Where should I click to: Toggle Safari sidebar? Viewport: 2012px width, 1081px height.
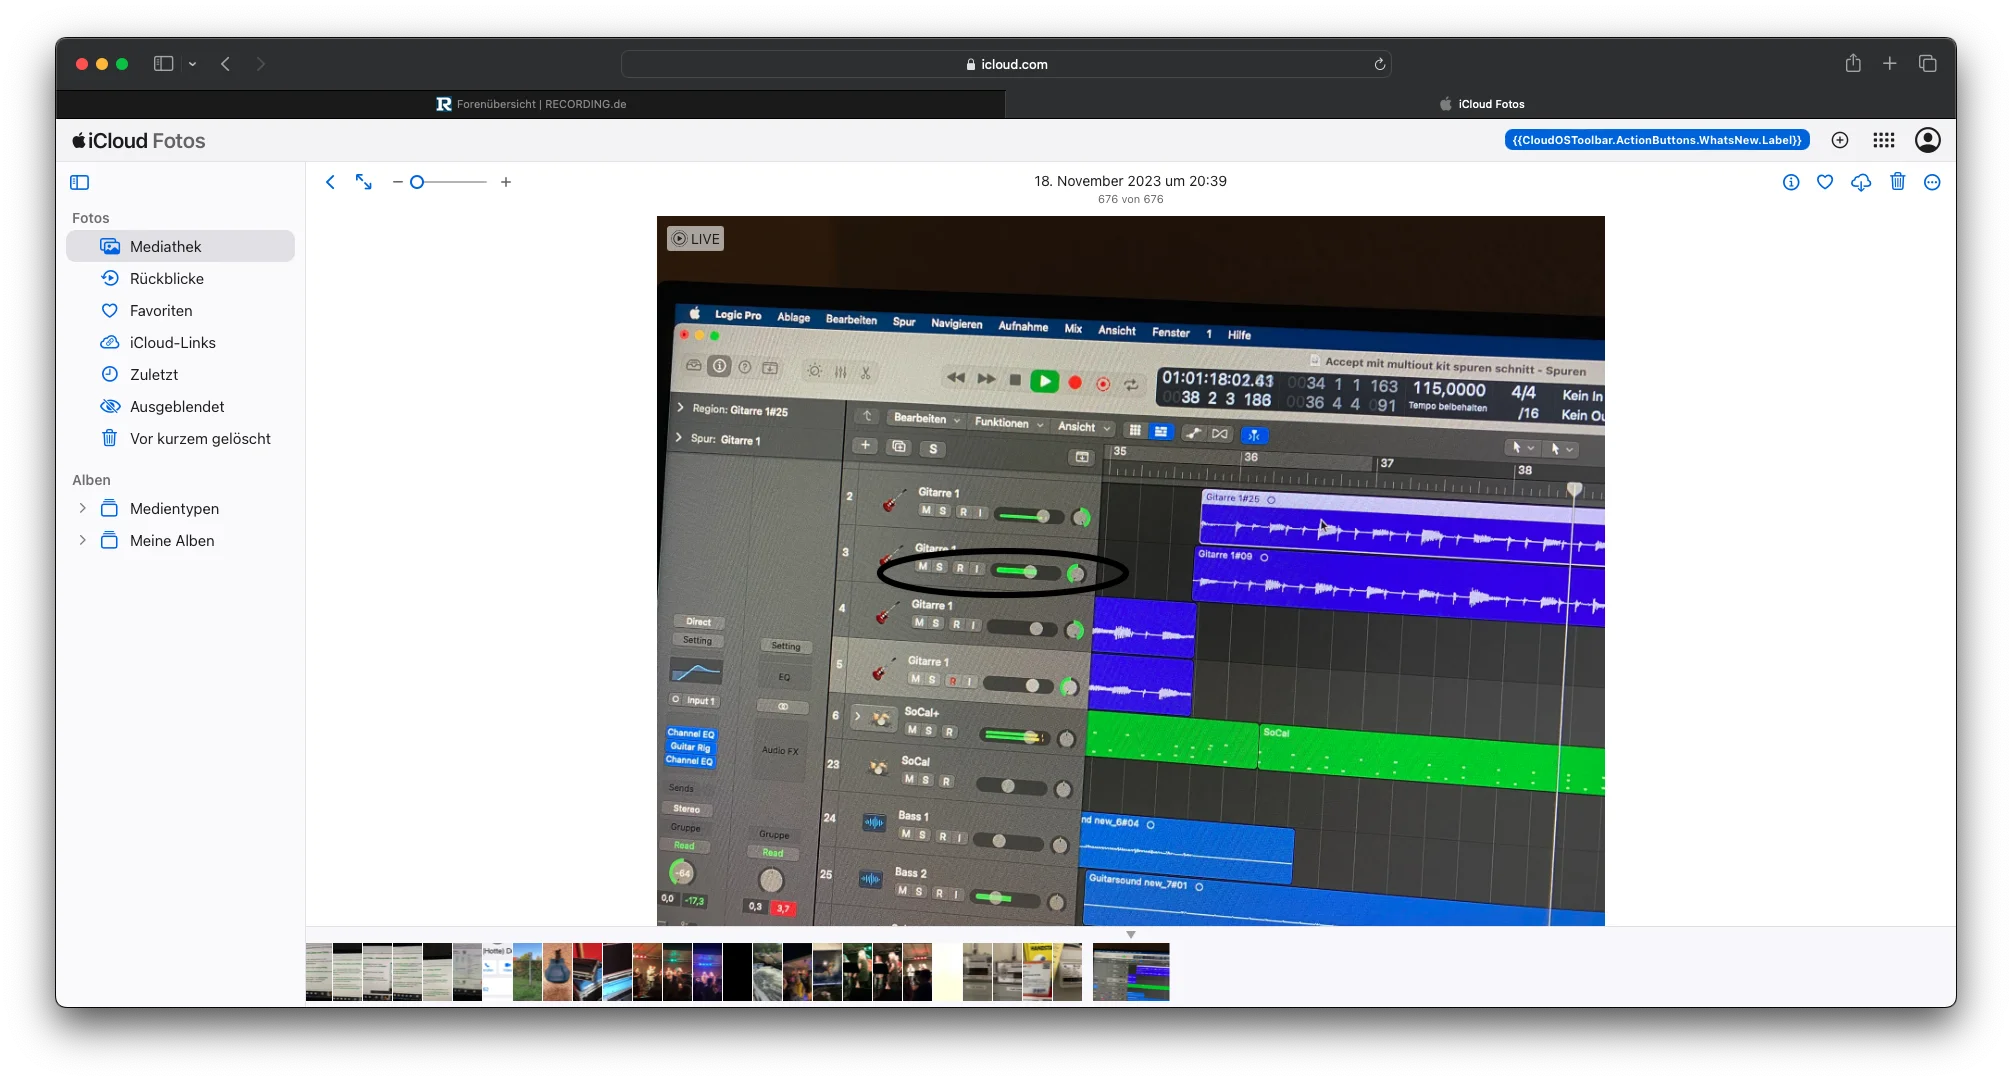164,64
